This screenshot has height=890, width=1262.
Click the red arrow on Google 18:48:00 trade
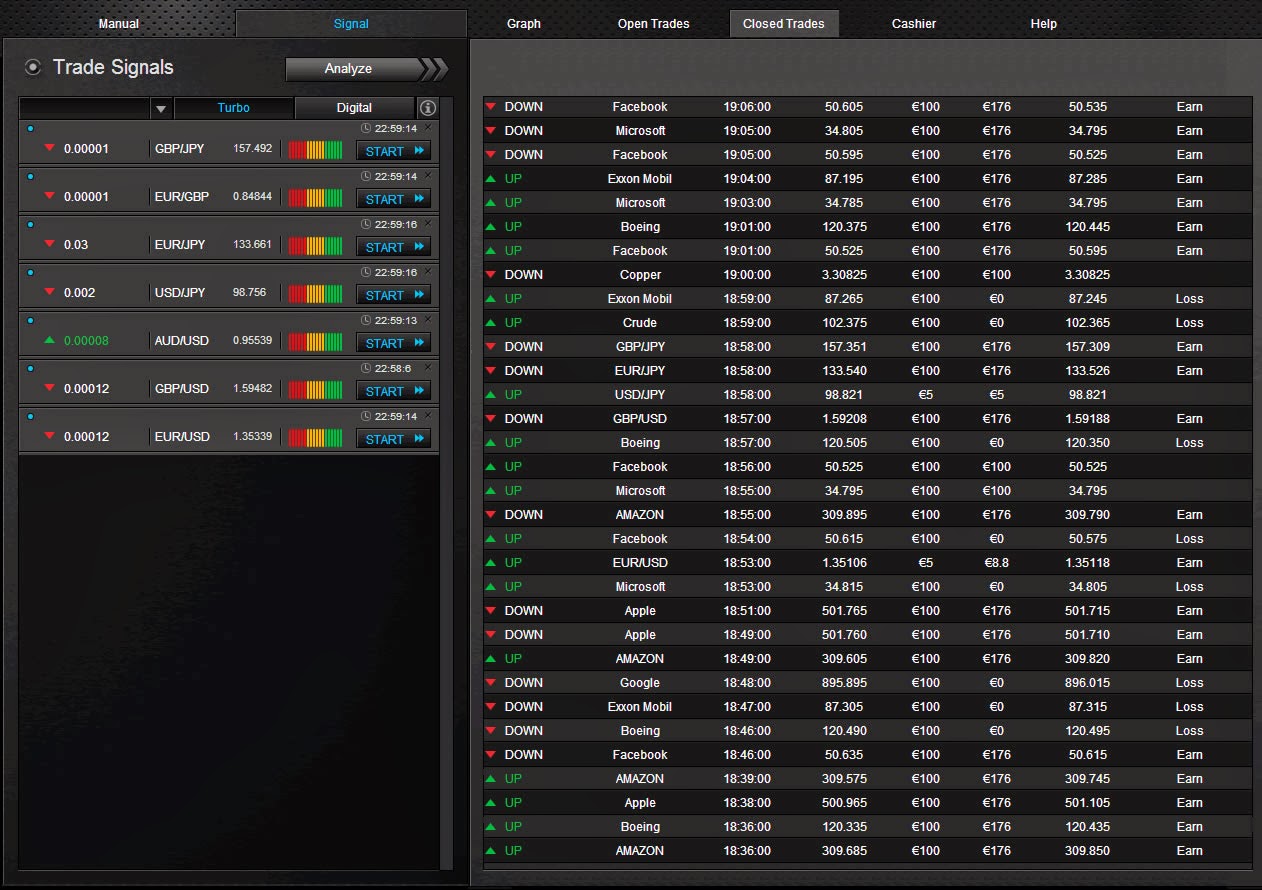coord(491,682)
